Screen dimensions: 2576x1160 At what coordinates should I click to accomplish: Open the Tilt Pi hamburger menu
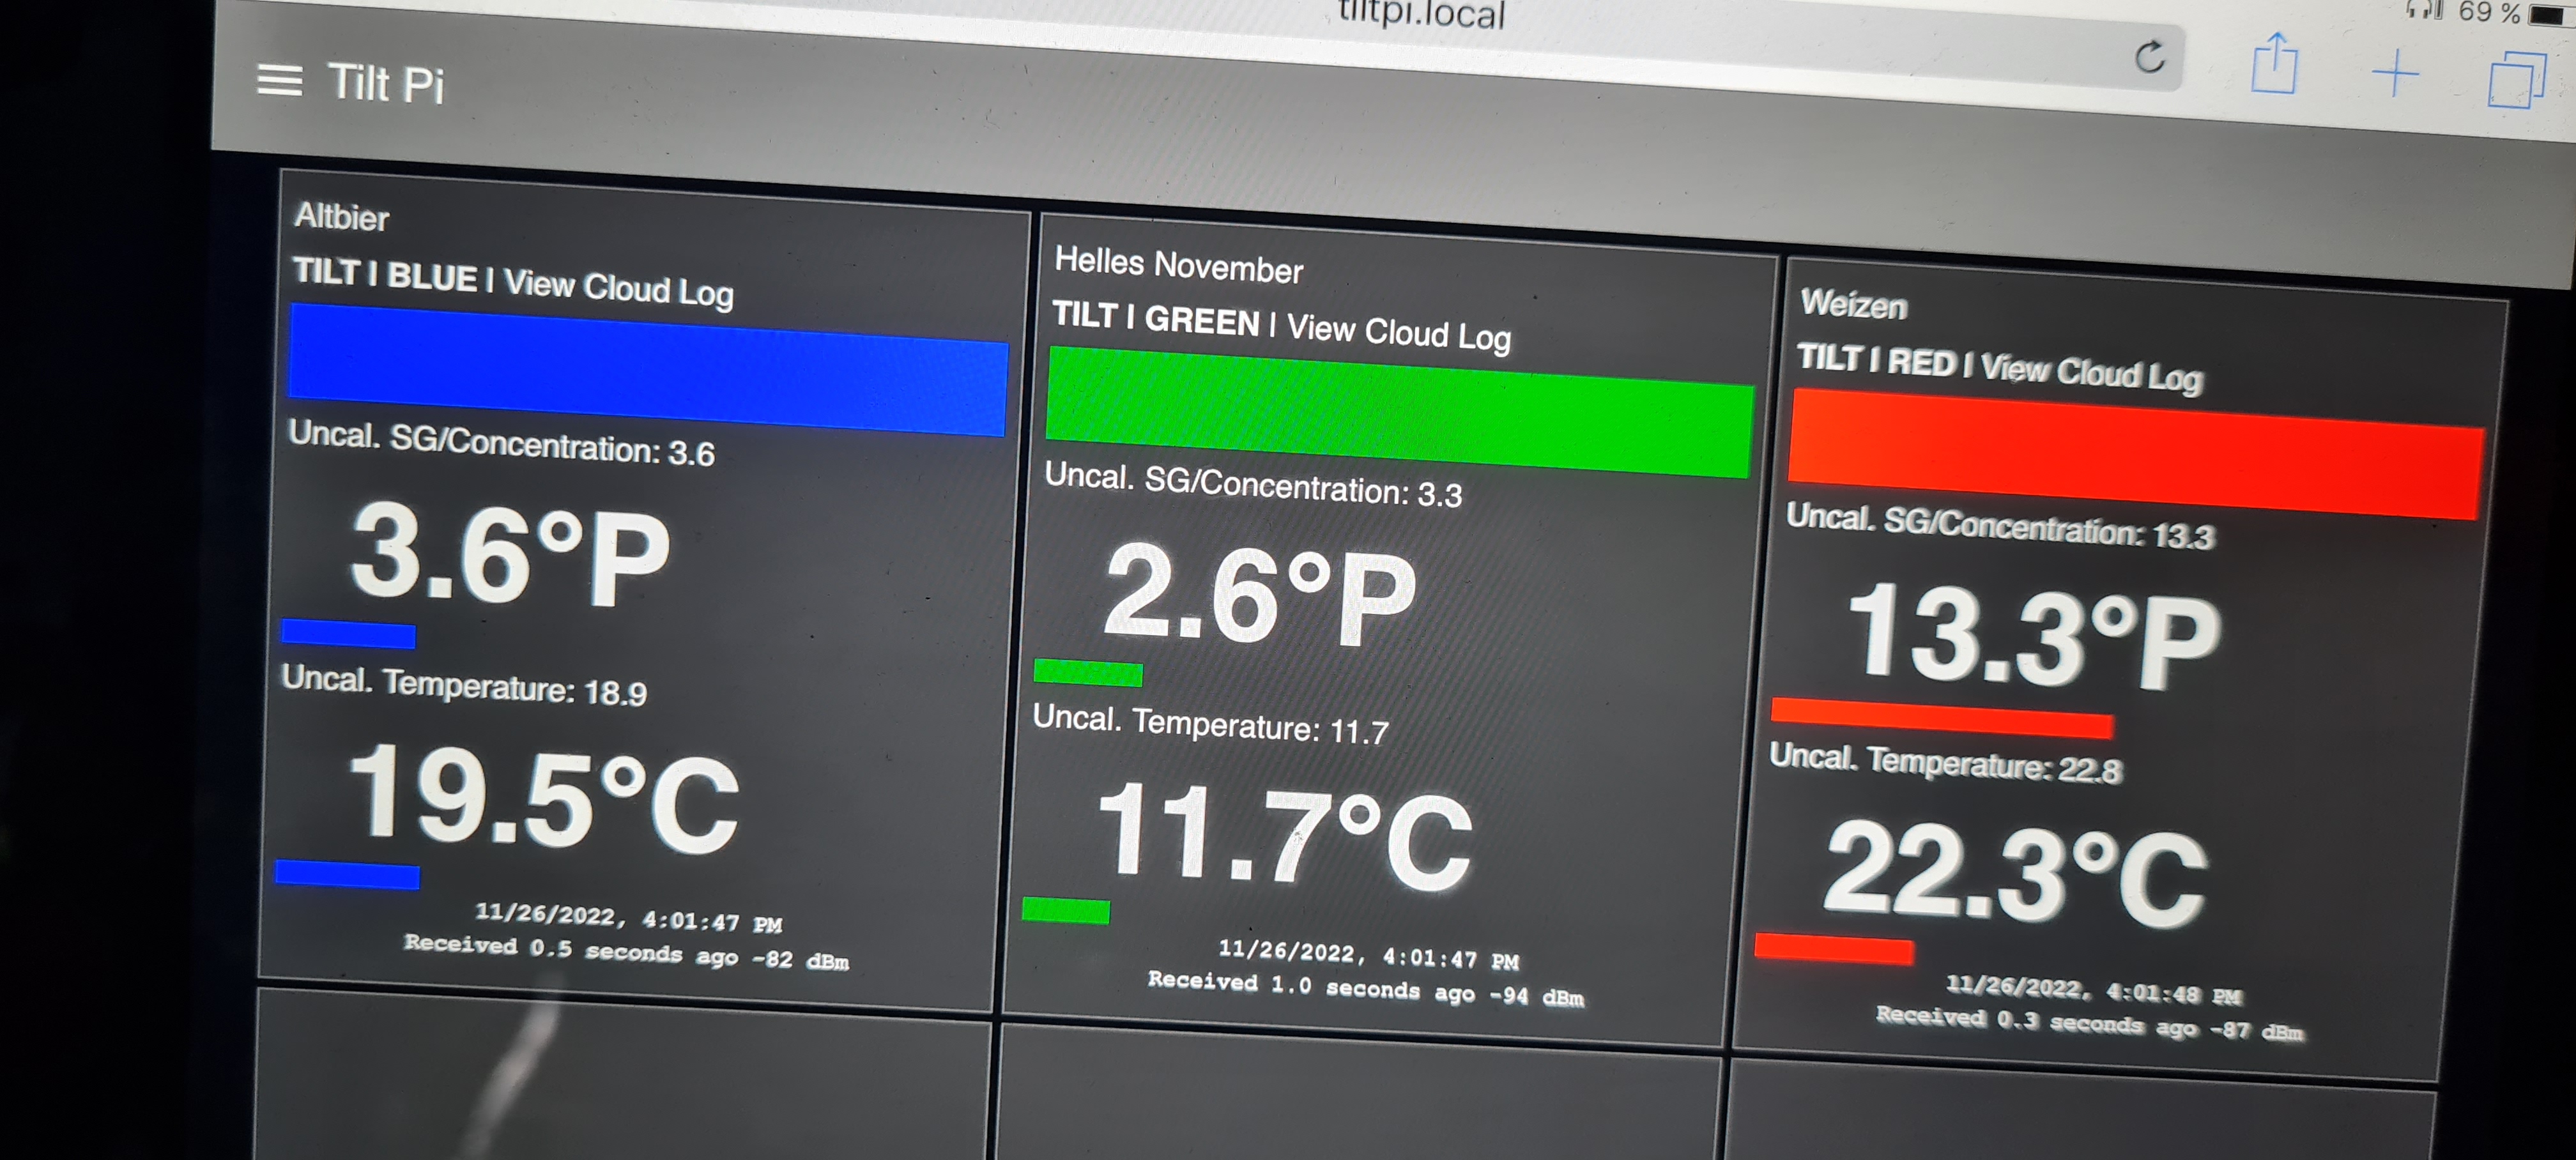tap(279, 80)
